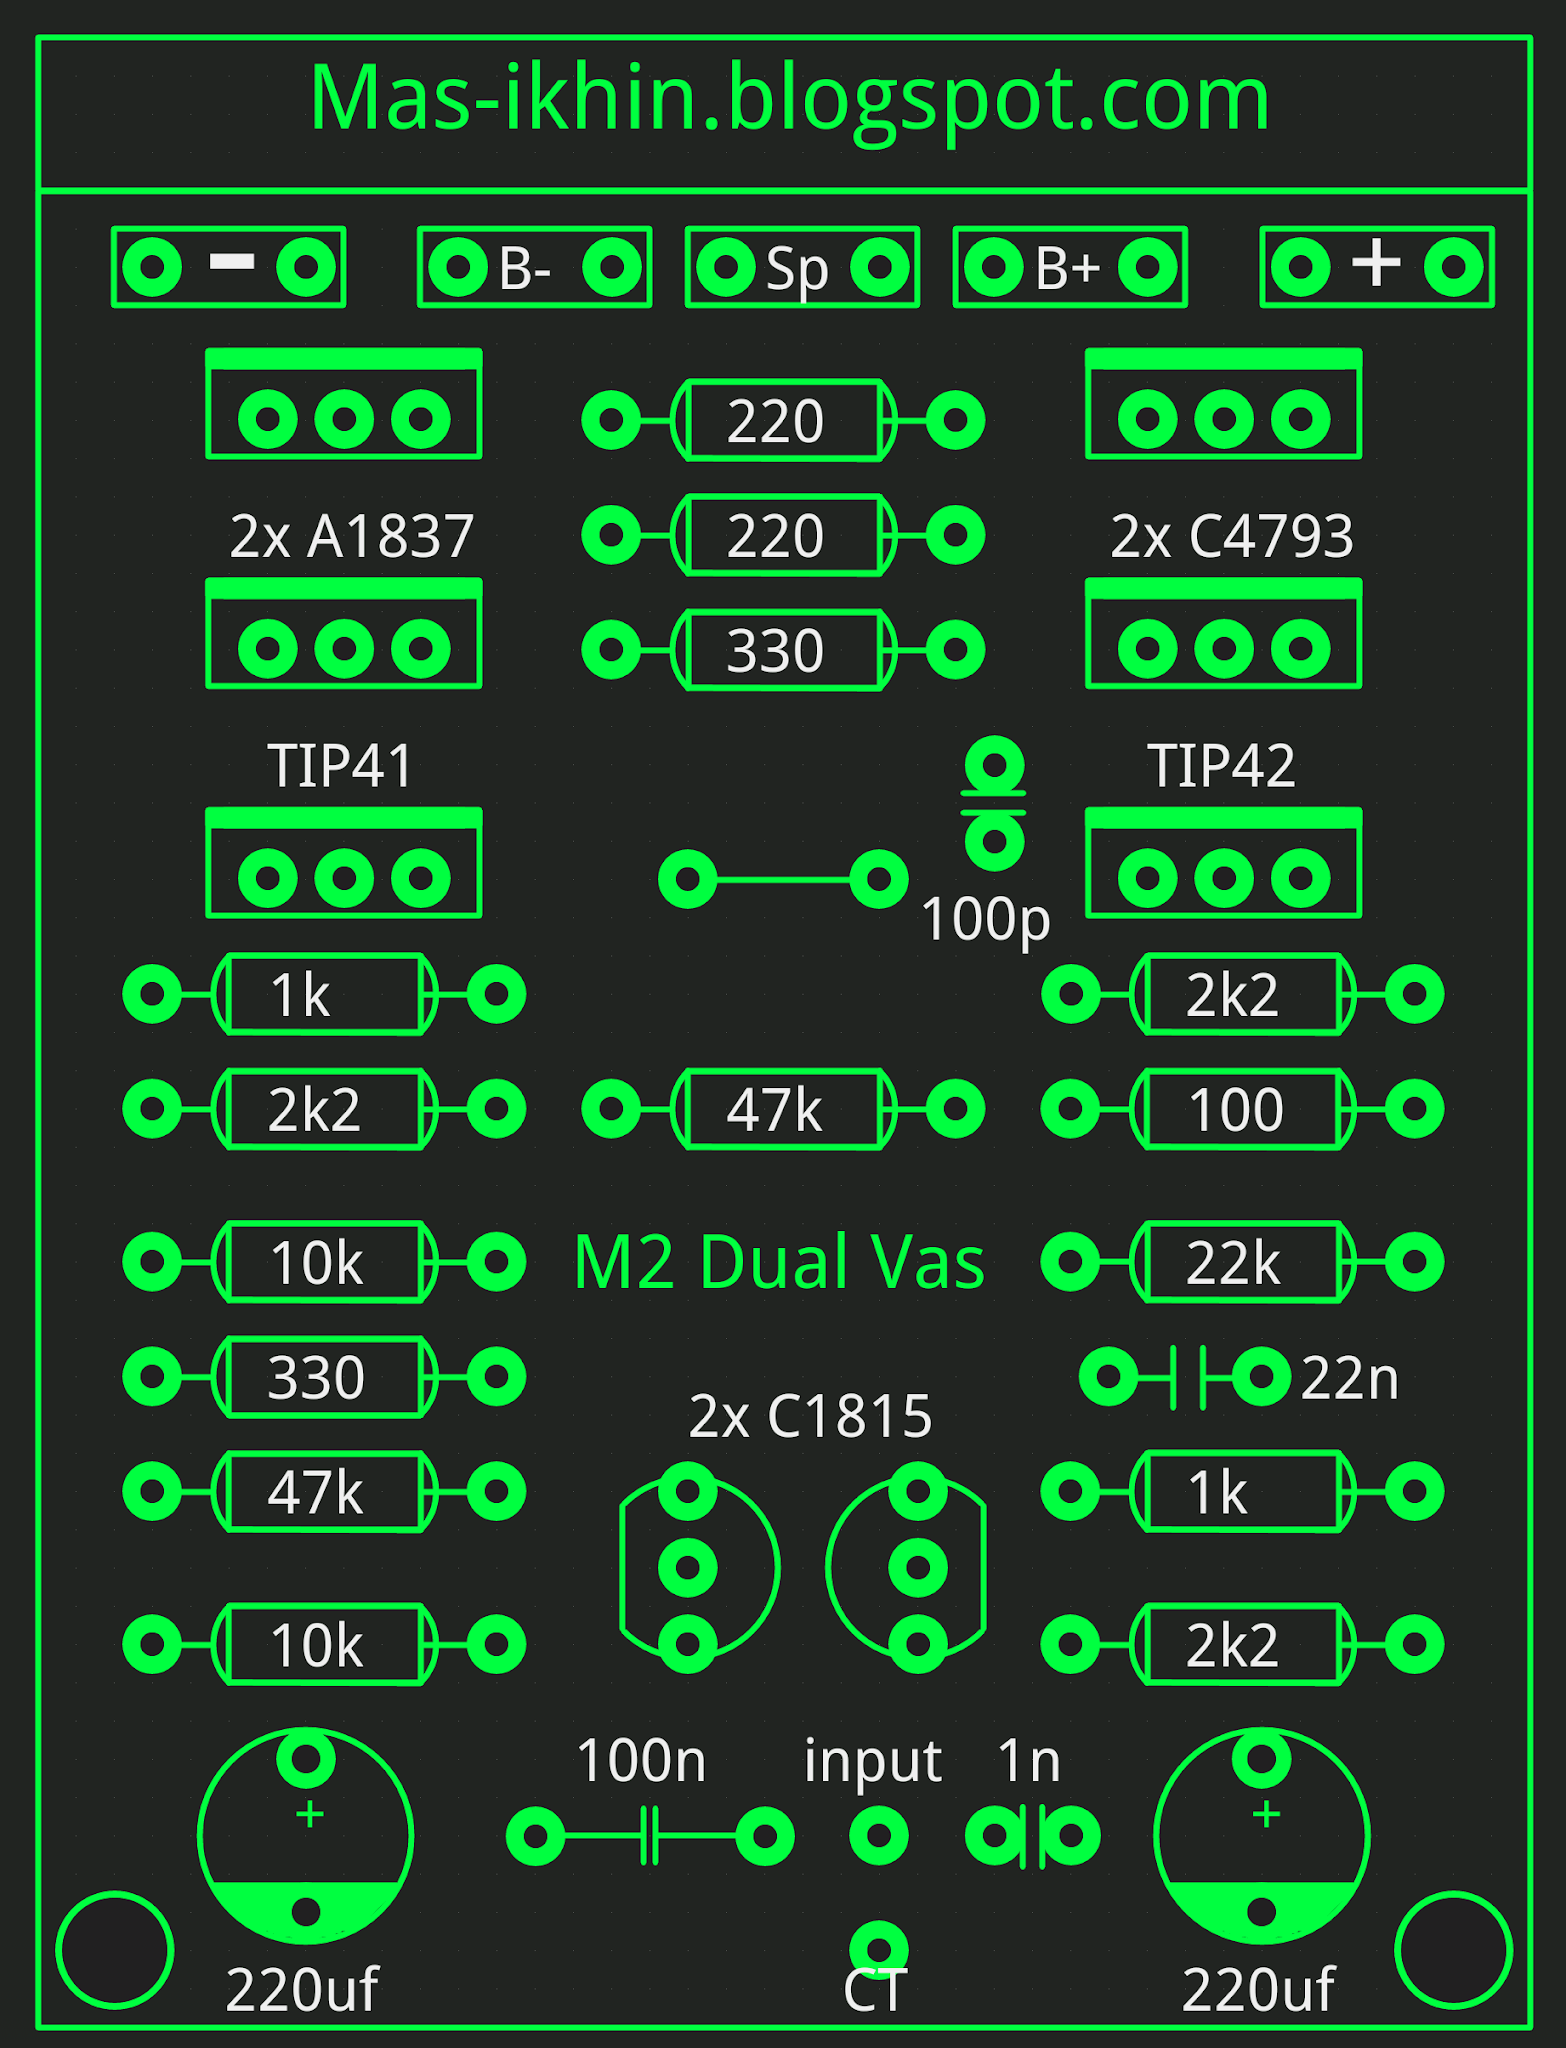
Task: Click the CT pad
Action: click(879, 1949)
